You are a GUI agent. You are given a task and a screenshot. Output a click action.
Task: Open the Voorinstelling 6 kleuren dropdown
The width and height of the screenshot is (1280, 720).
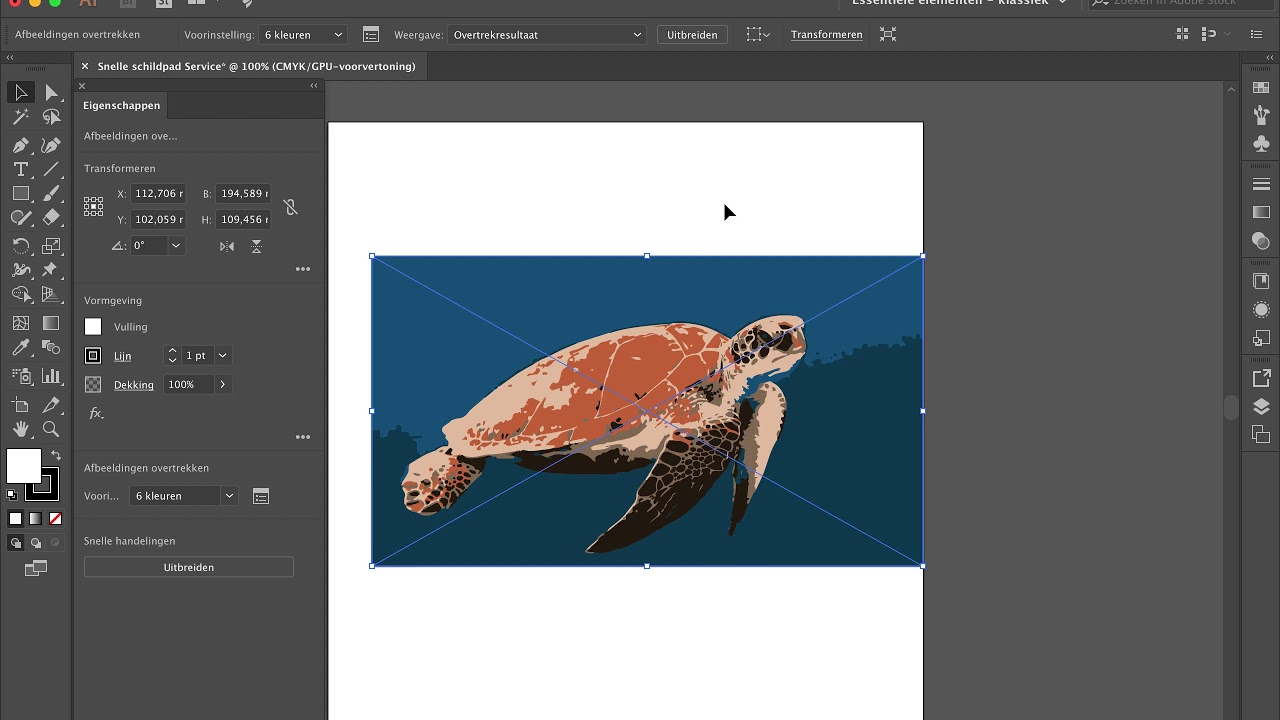(x=303, y=35)
